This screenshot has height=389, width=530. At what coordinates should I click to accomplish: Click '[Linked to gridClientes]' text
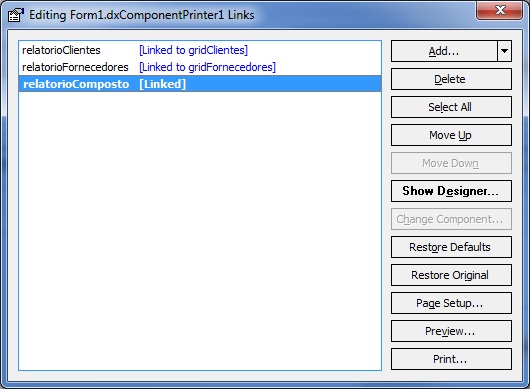(193, 50)
